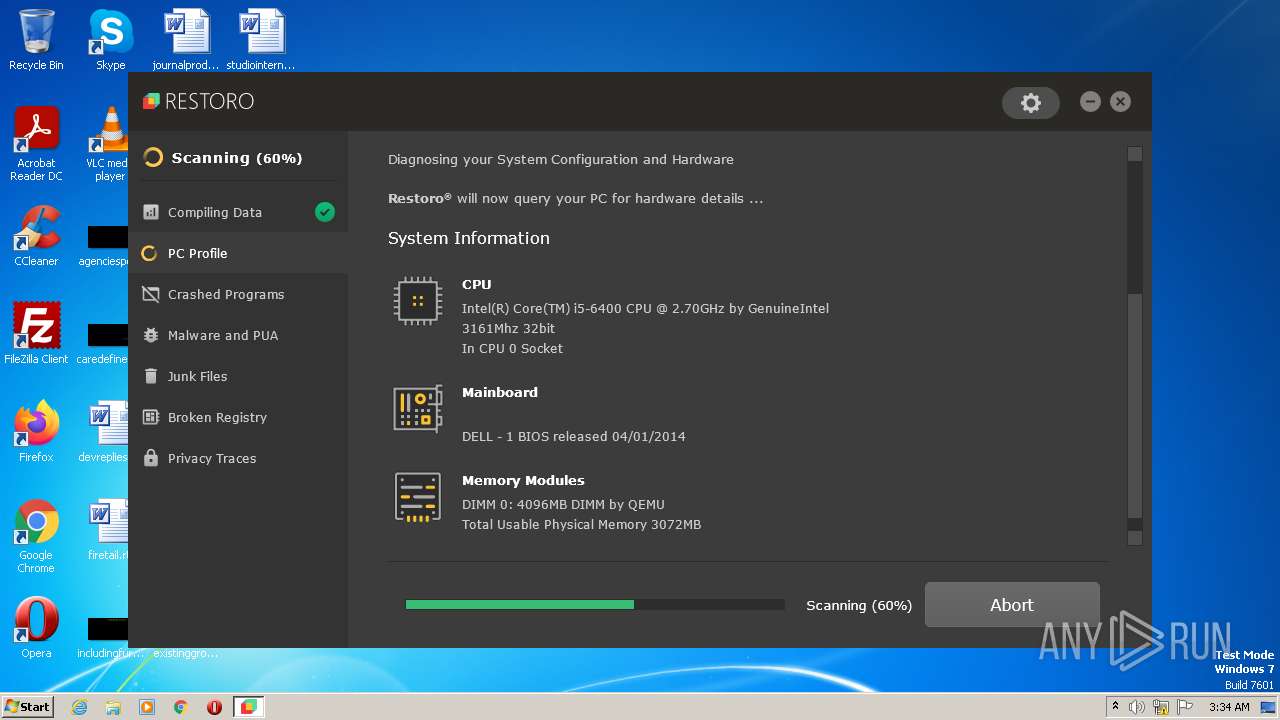Click the taskbar clock 3:34 AM
The image size is (1280, 720).
coord(1229,707)
